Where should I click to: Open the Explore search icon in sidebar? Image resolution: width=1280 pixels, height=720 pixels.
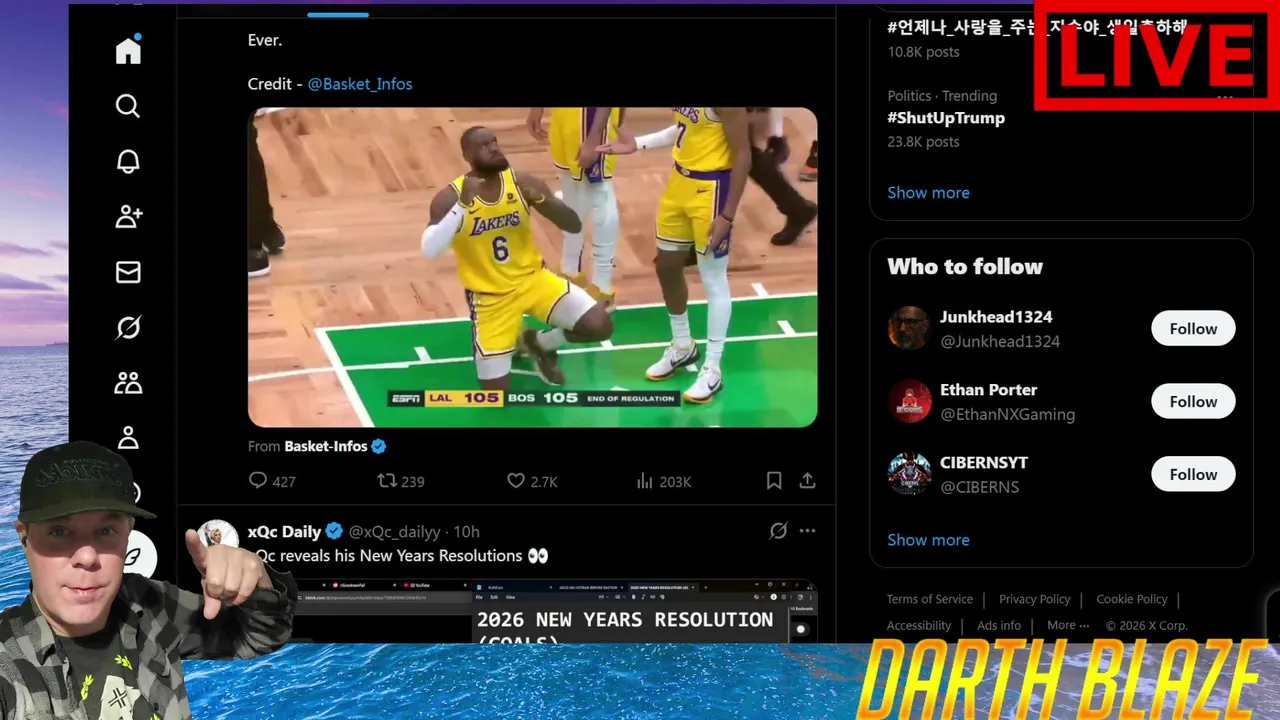128,106
